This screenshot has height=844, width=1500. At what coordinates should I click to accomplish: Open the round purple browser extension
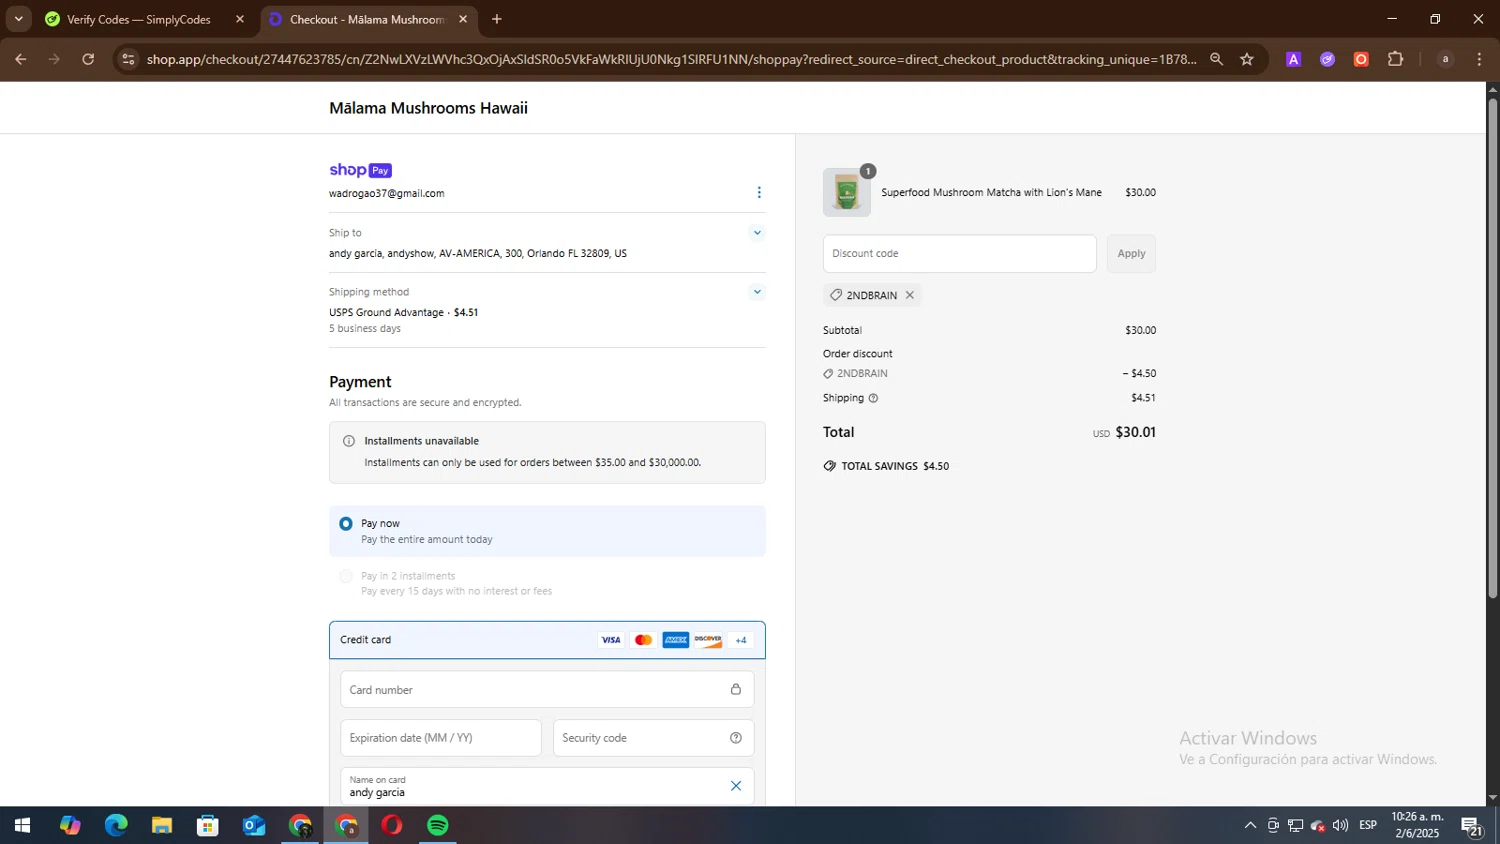tap(1327, 59)
